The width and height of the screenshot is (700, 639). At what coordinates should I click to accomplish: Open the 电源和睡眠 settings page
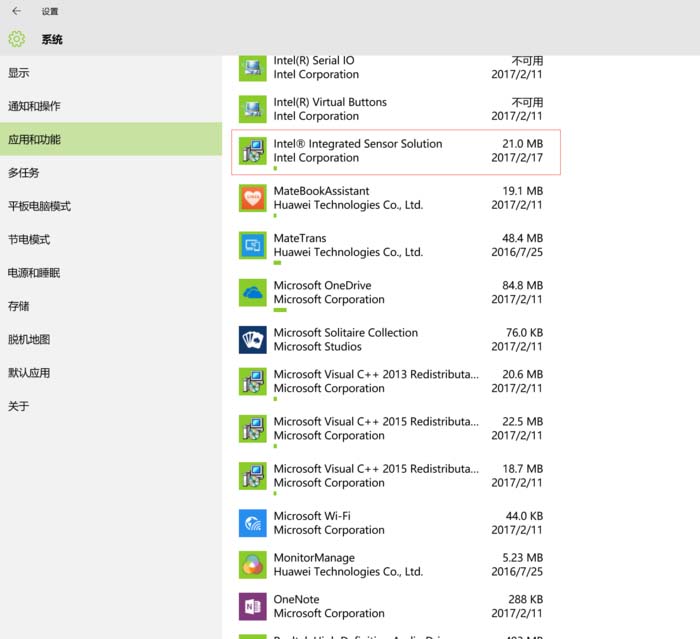coord(111,273)
